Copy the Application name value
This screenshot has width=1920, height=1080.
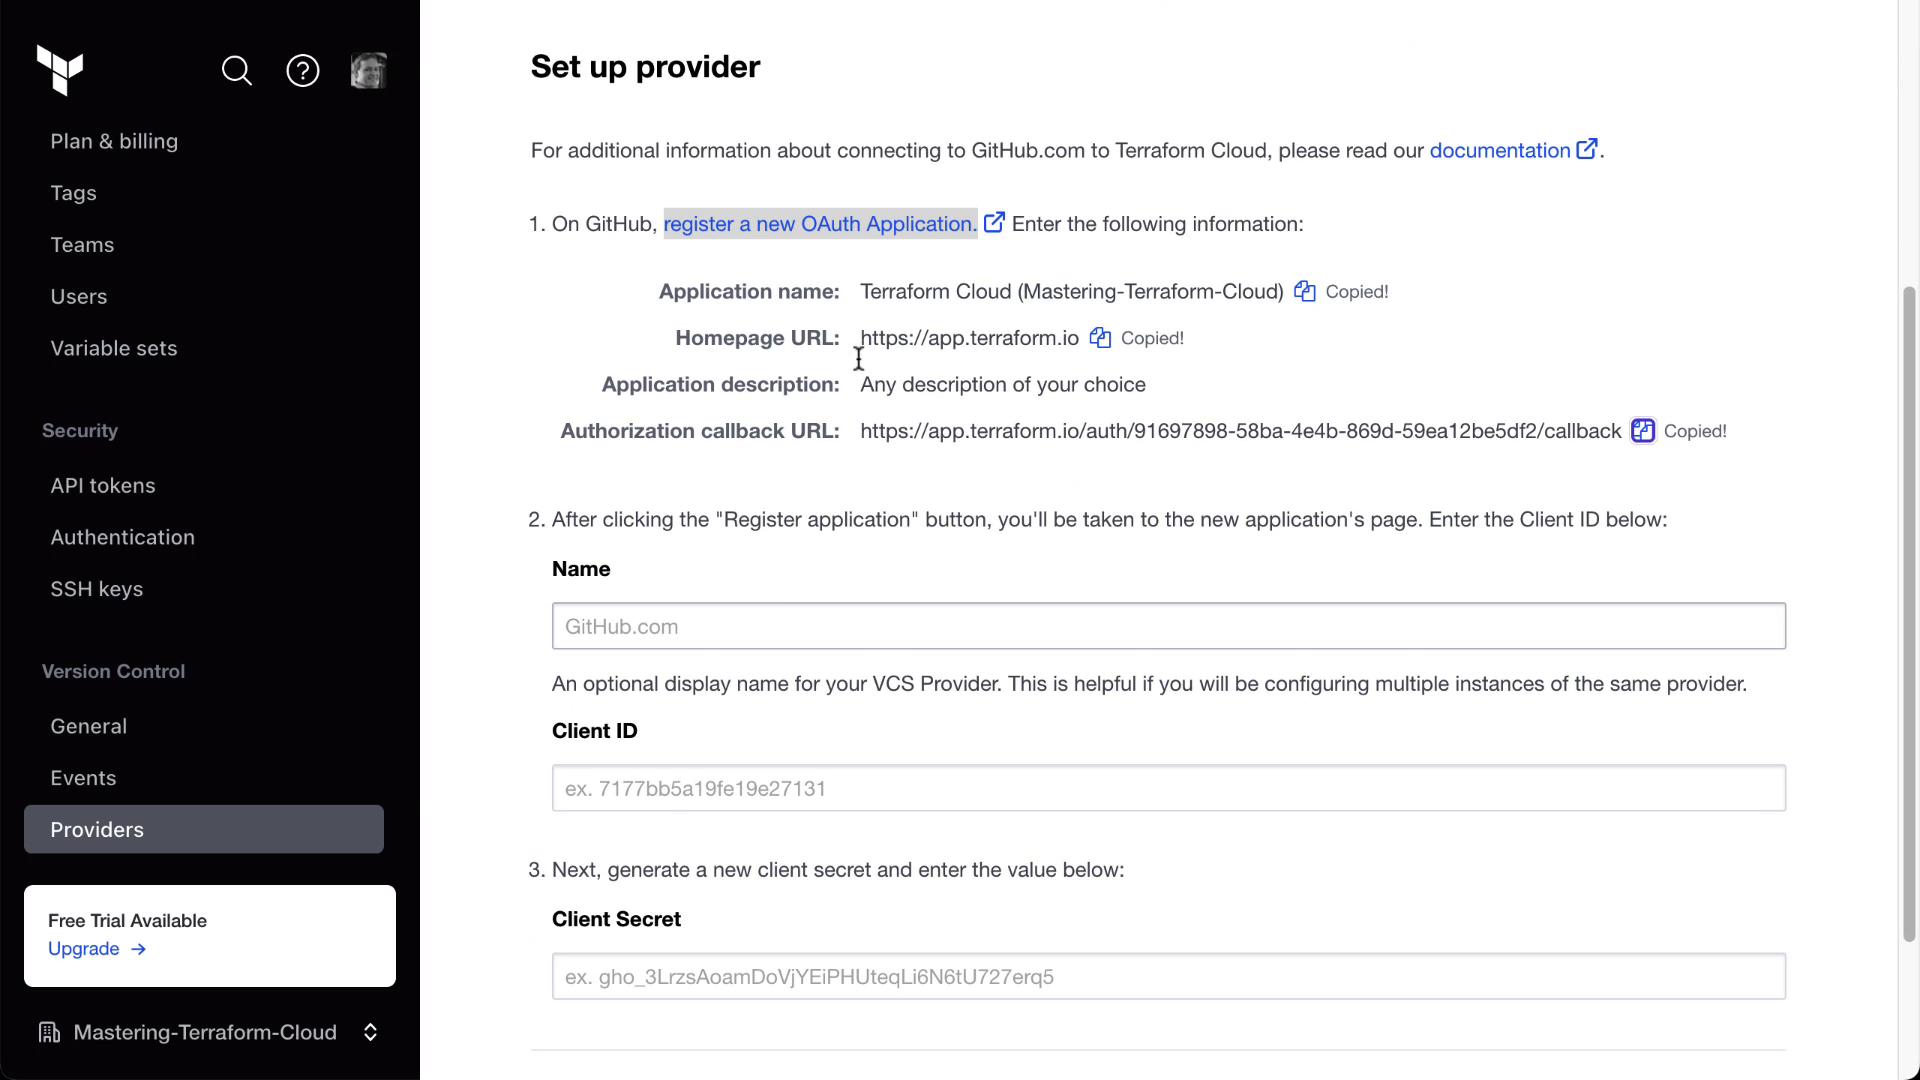pyautogui.click(x=1305, y=291)
